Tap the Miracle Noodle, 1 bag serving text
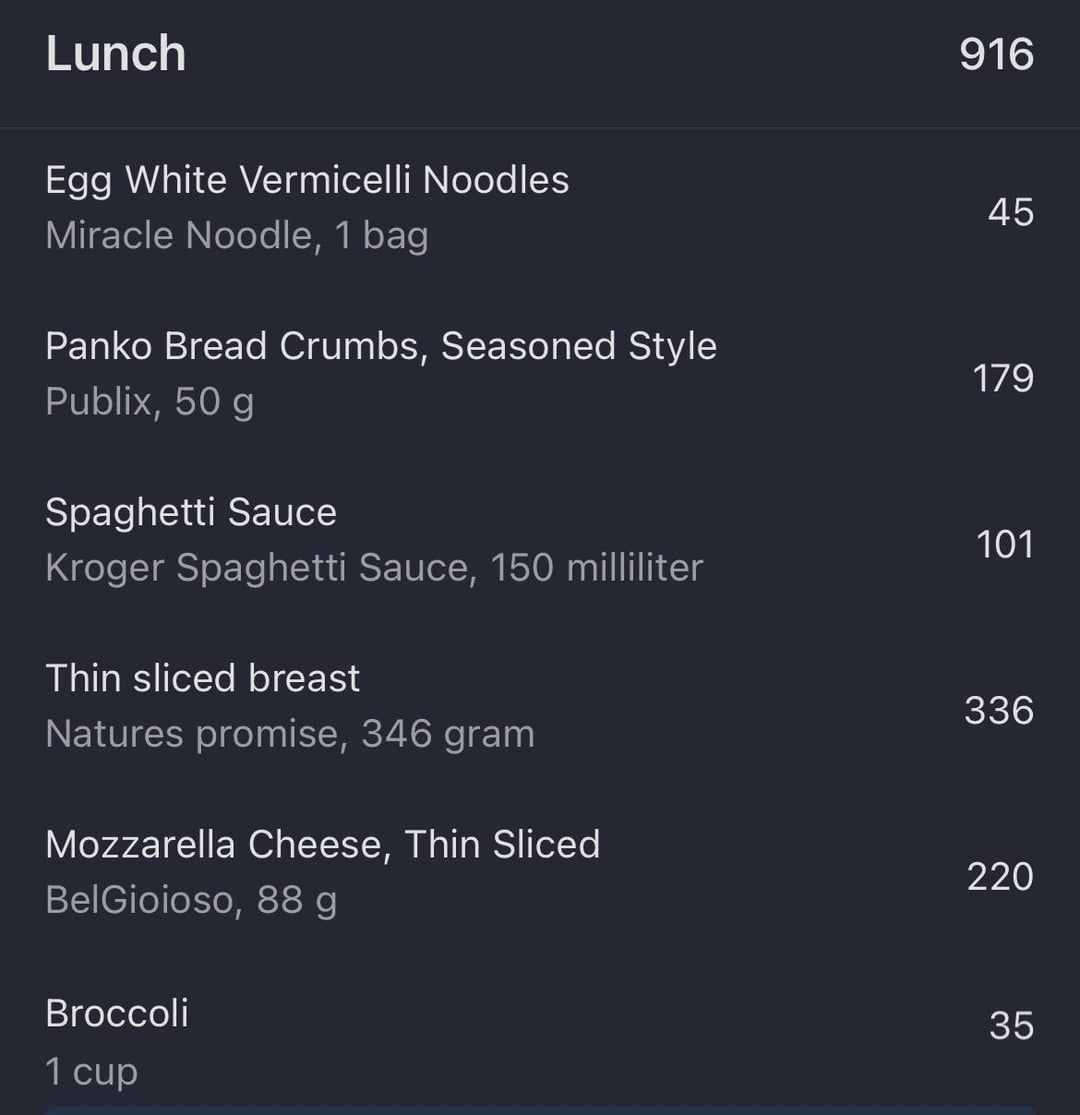1080x1115 pixels. click(237, 236)
